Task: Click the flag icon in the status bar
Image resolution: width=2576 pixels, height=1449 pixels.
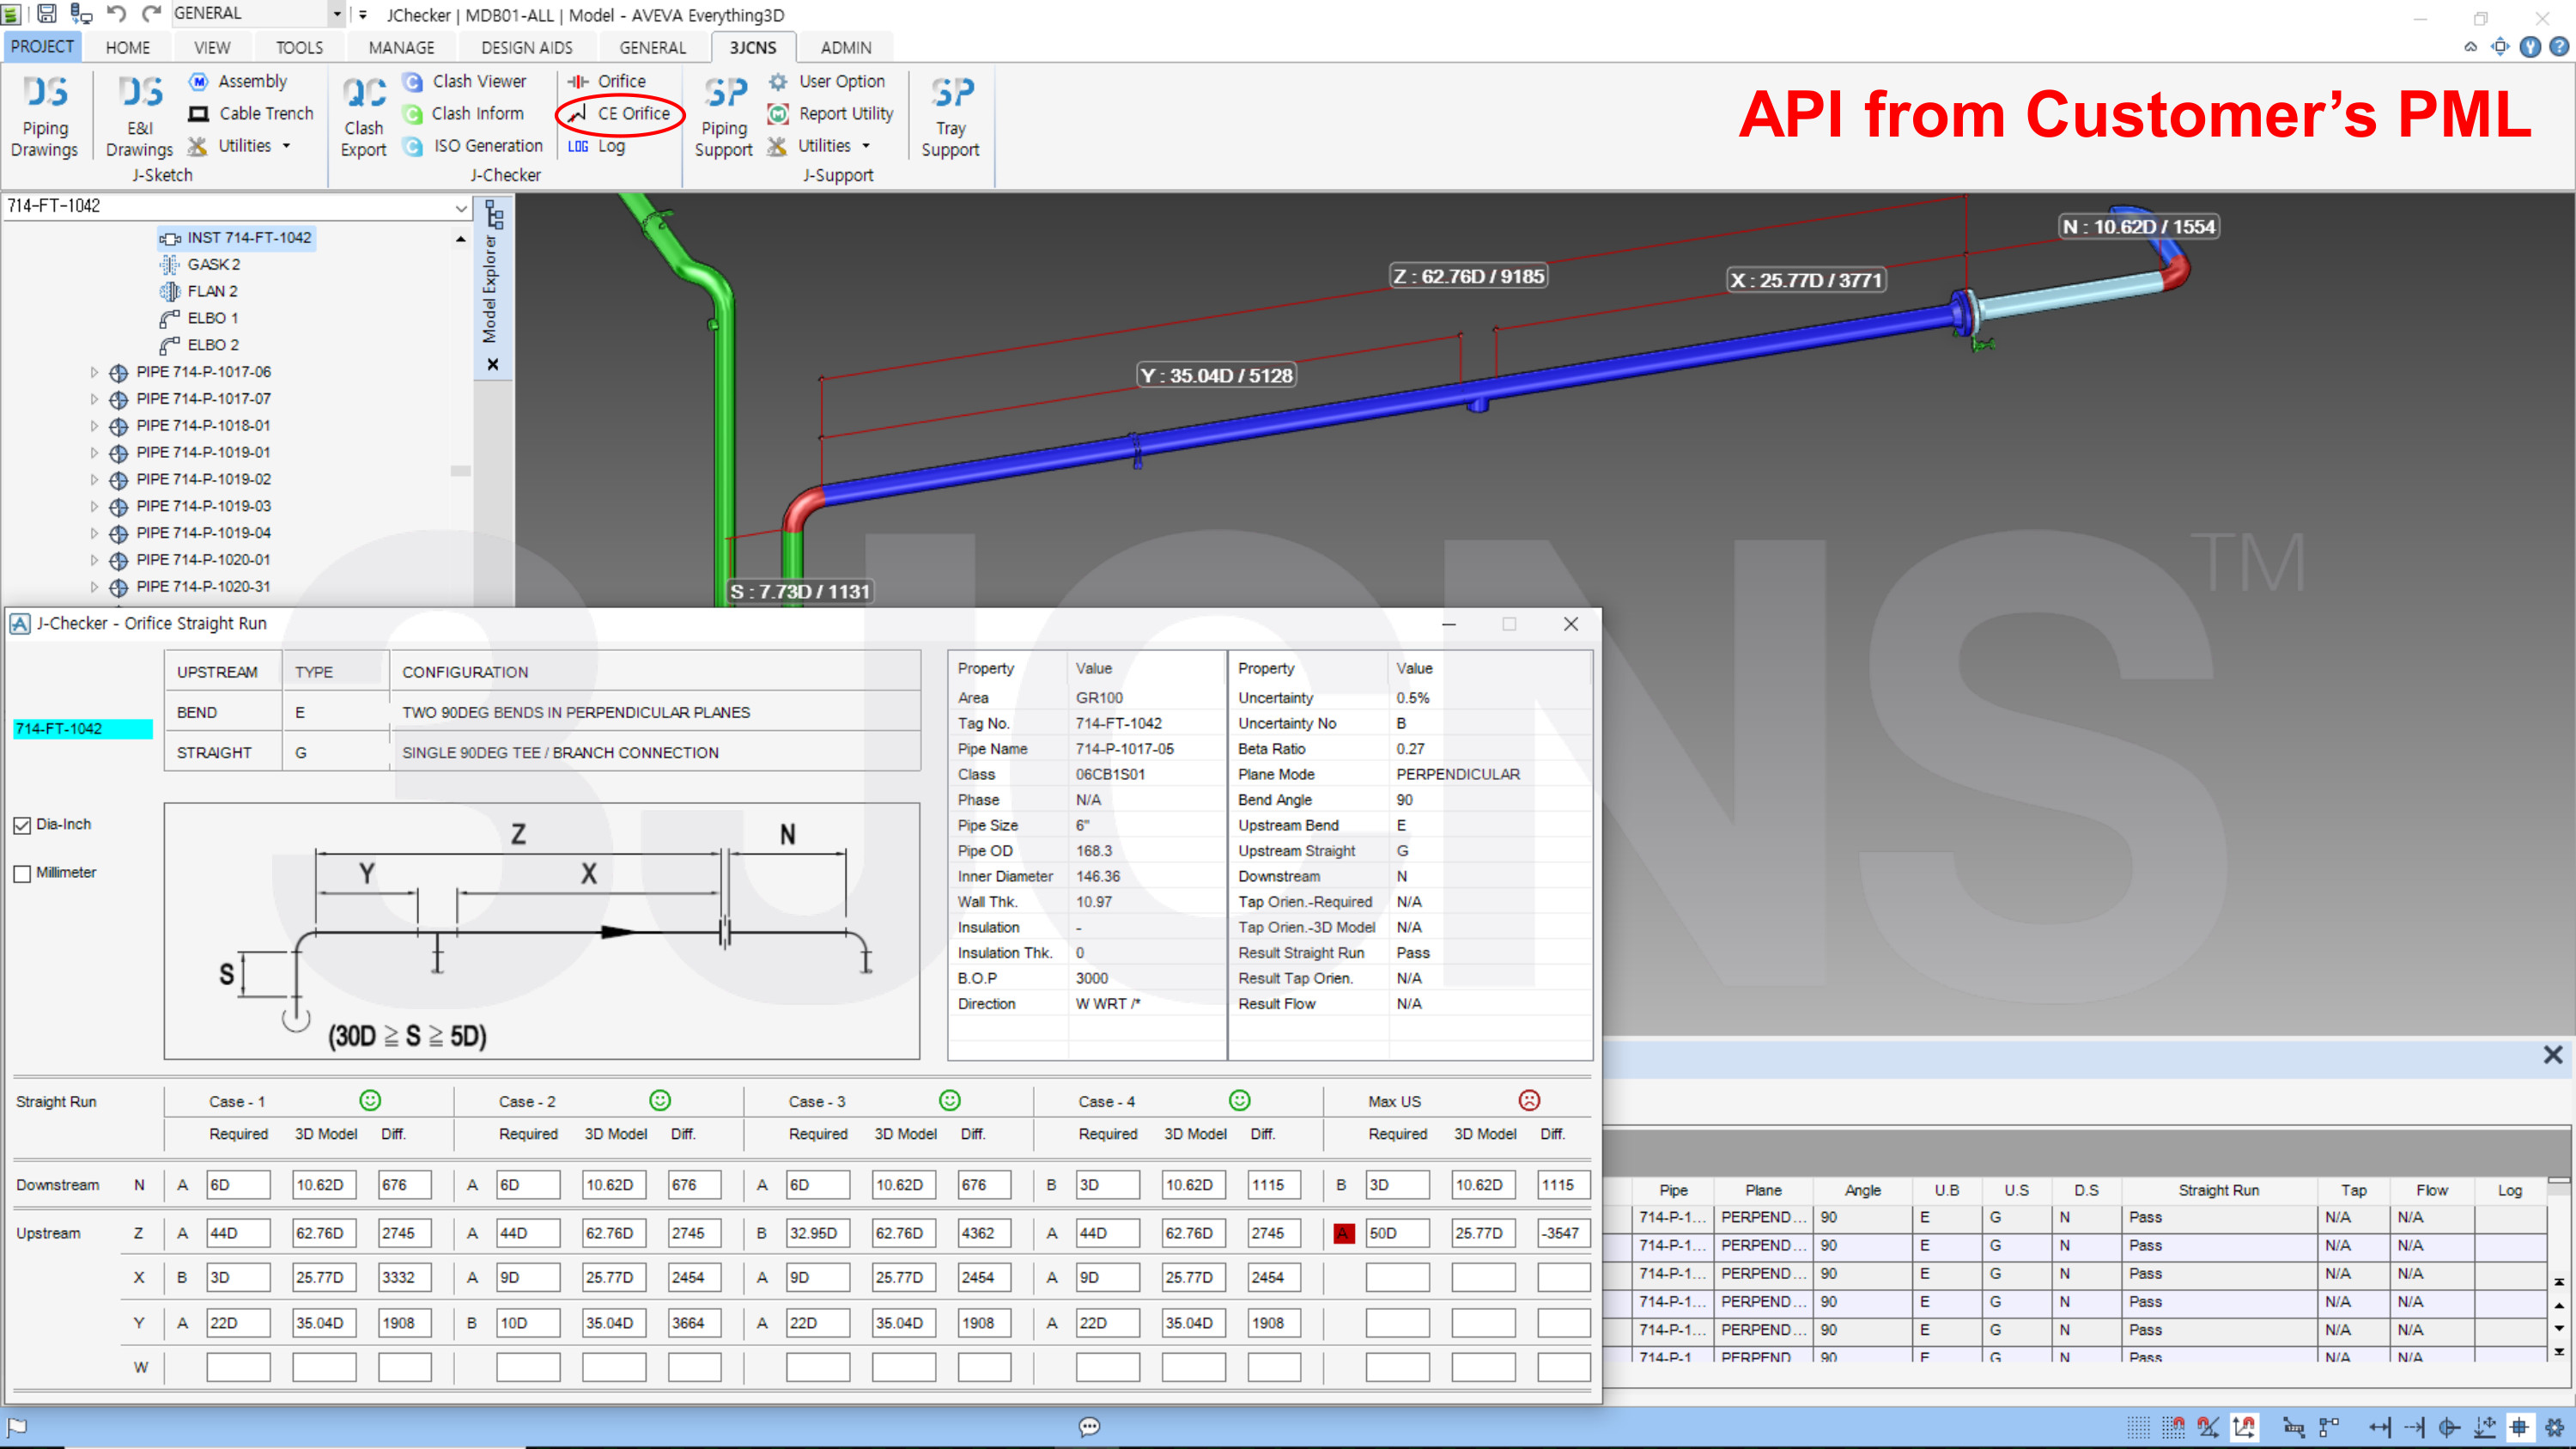Action: coord(18,1426)
